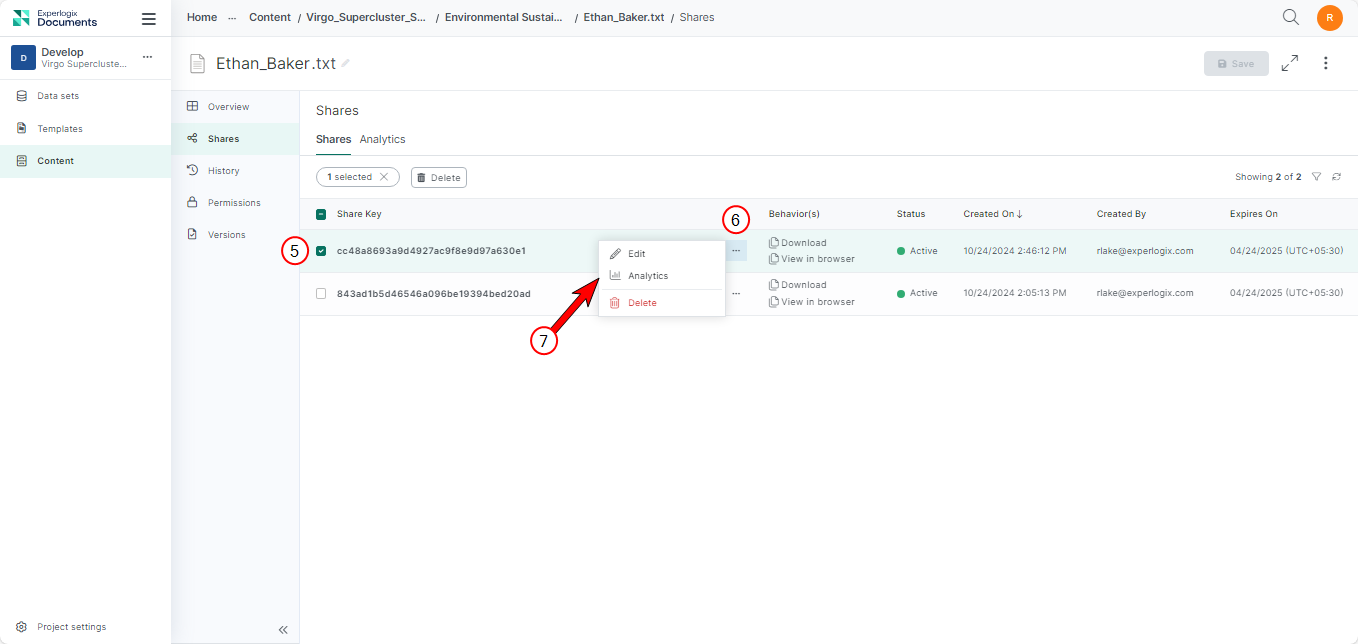The image size is (1358, 644).
Task: Refresh the shares list
Action: tap(1336, 177)
